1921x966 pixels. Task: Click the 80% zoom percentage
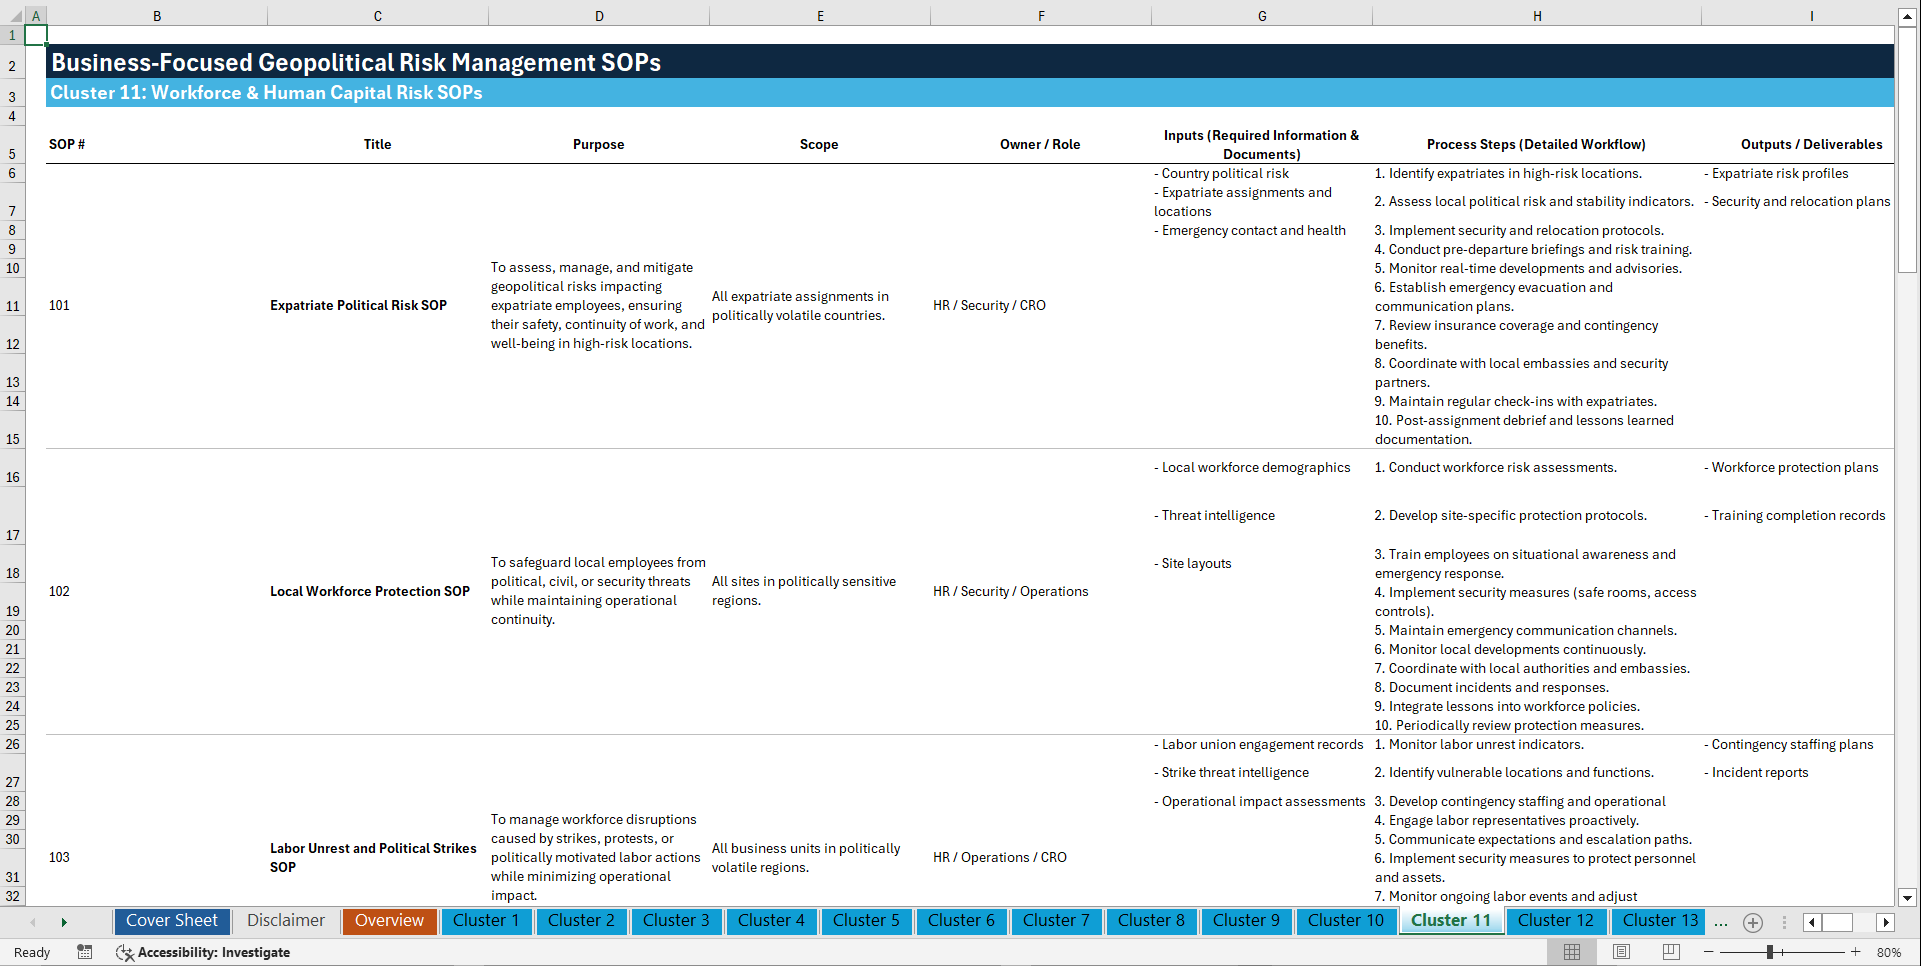1890,952
